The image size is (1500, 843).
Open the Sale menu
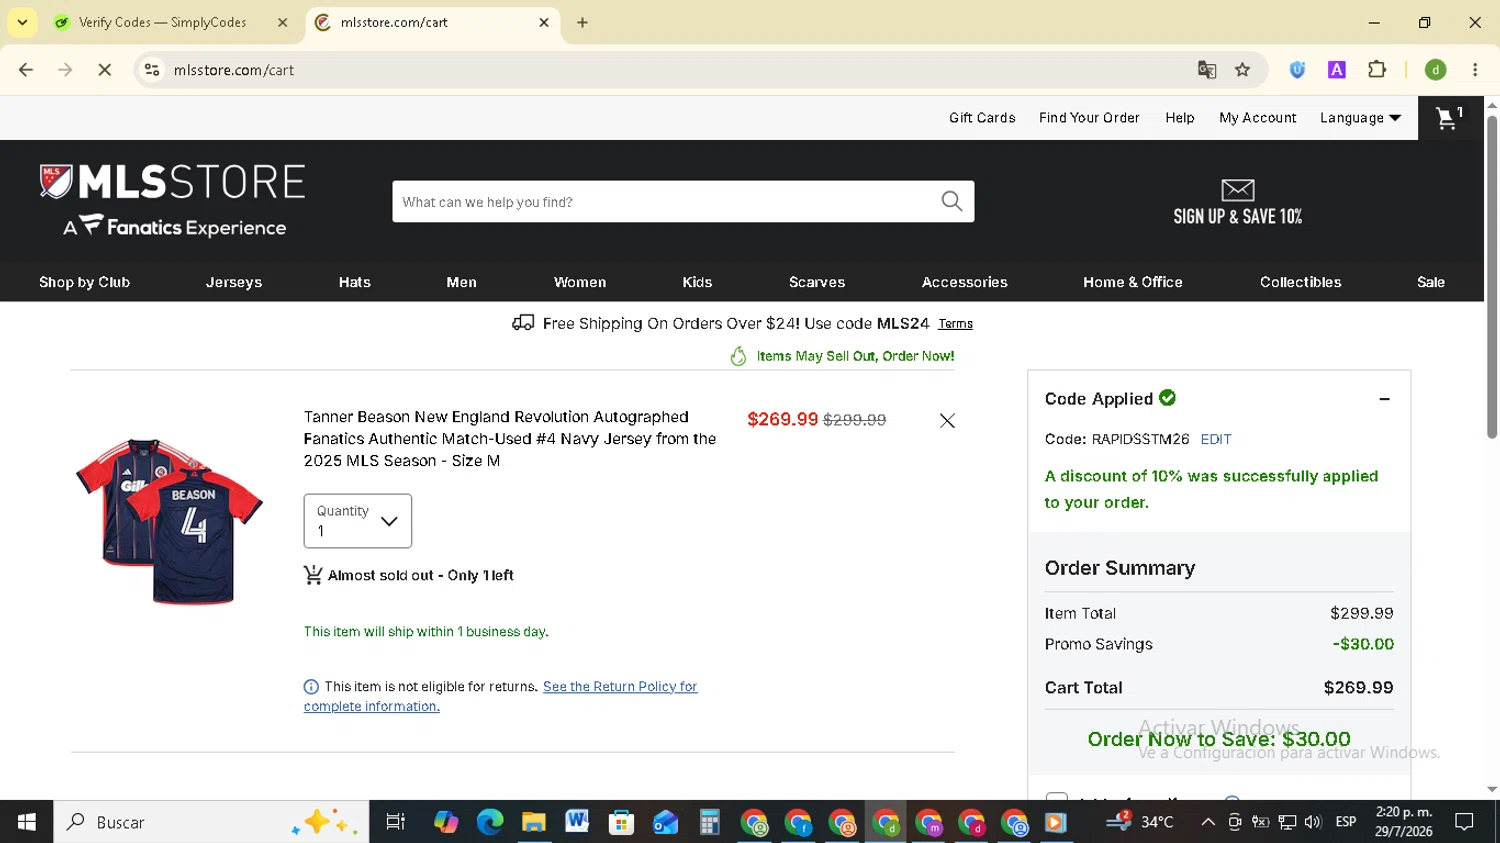1431,282
